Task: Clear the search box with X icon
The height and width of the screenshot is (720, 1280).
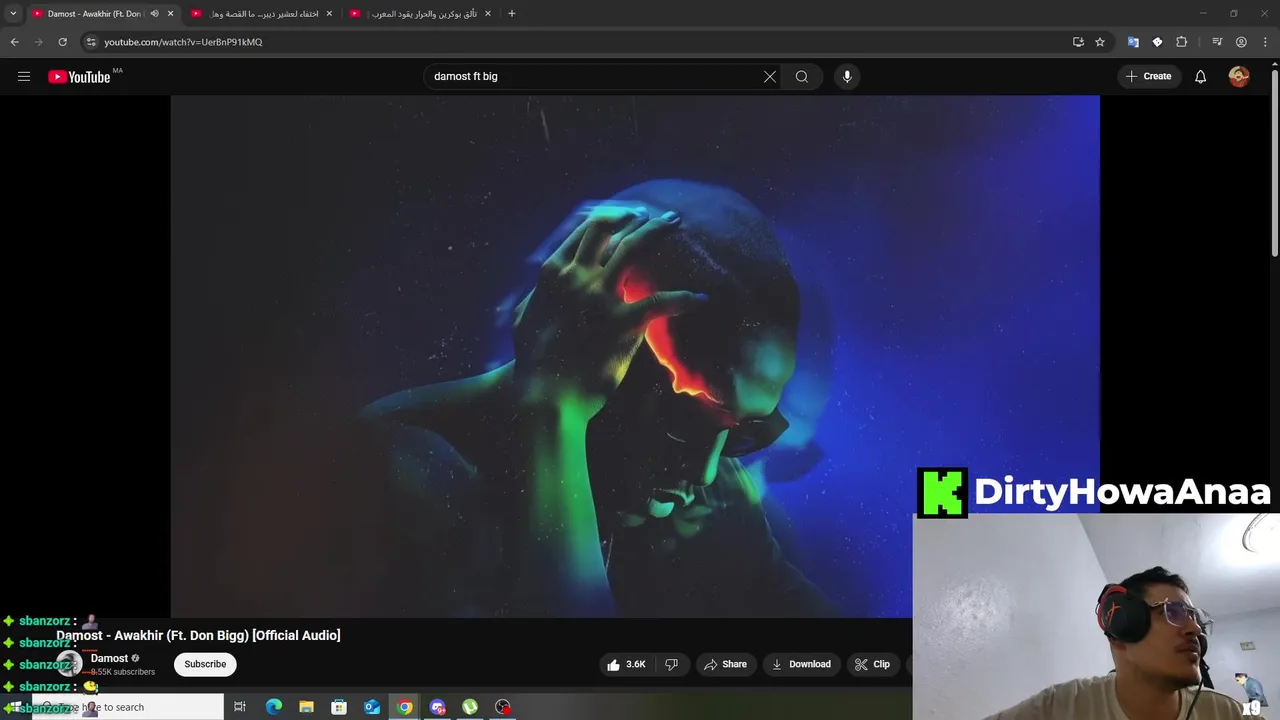Action: click(770, 76)
